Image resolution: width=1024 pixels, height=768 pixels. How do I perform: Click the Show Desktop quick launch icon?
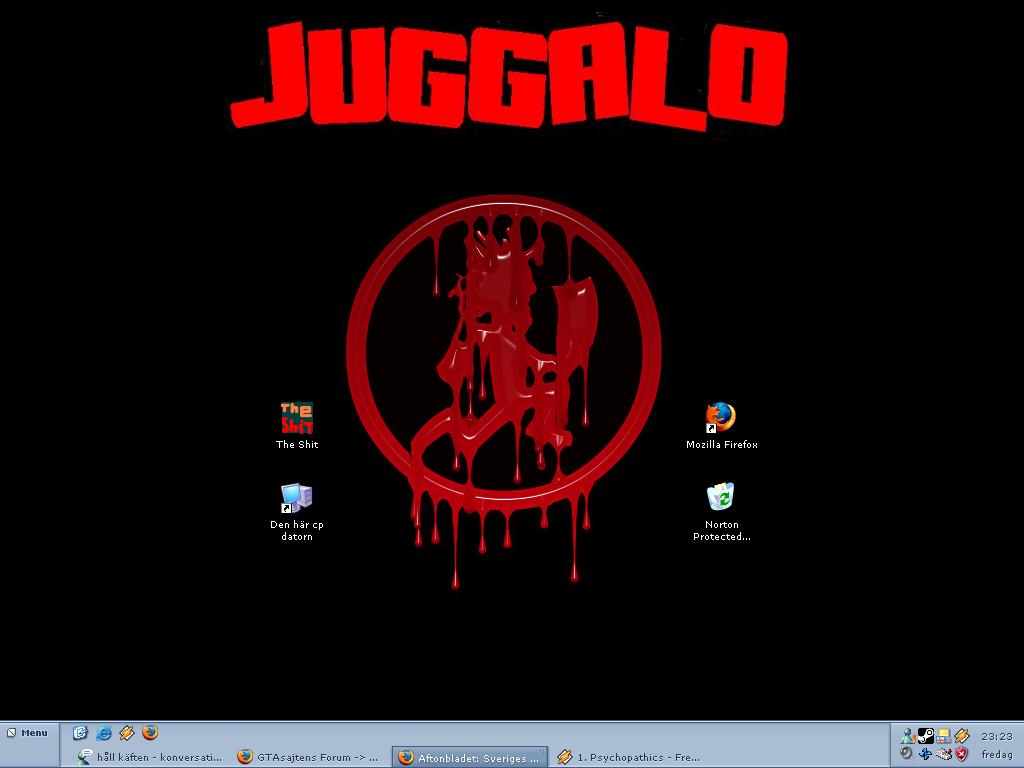[x=80, y=733]
